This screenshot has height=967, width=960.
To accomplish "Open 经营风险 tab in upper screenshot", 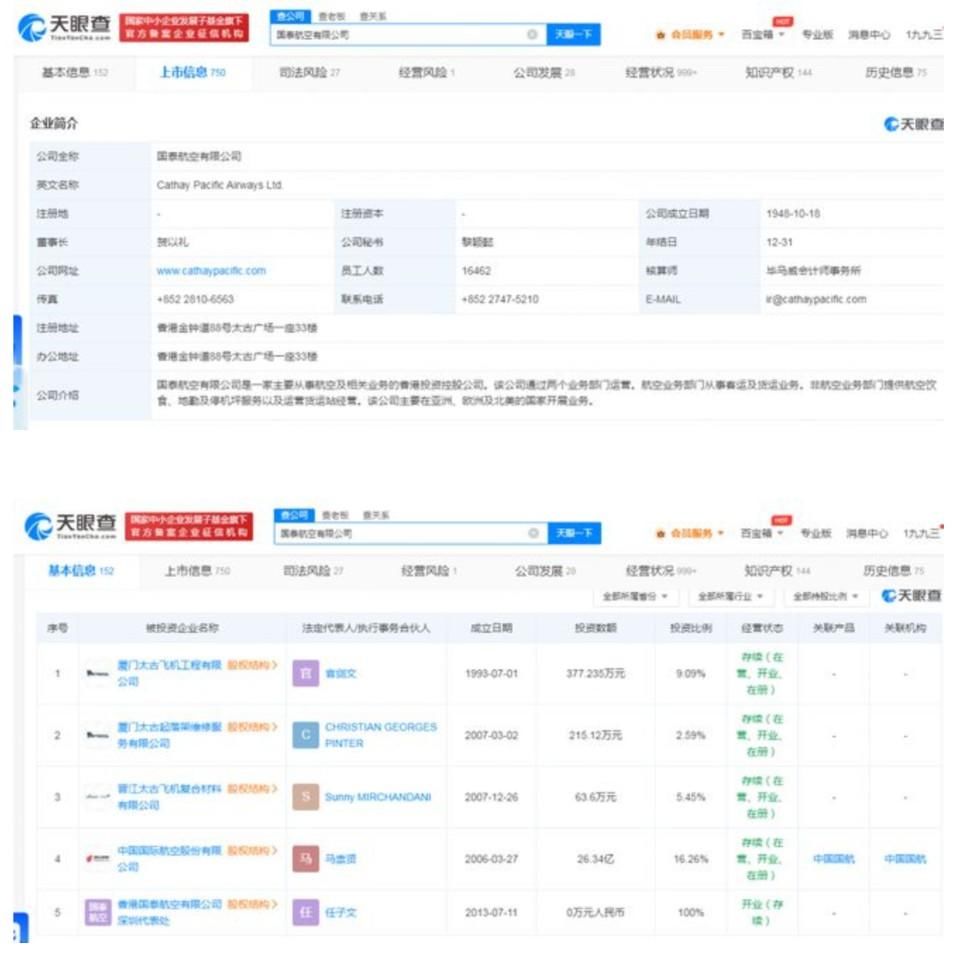I will 427,73.
